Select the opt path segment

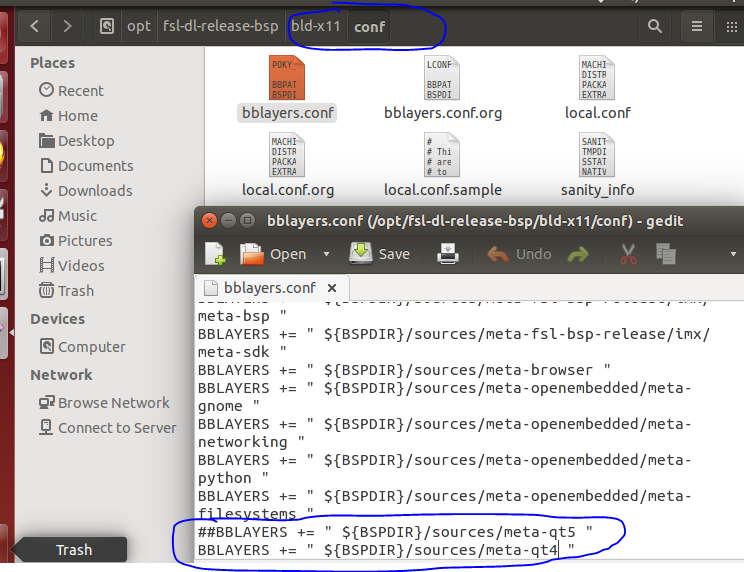click(x=139, y=26)
